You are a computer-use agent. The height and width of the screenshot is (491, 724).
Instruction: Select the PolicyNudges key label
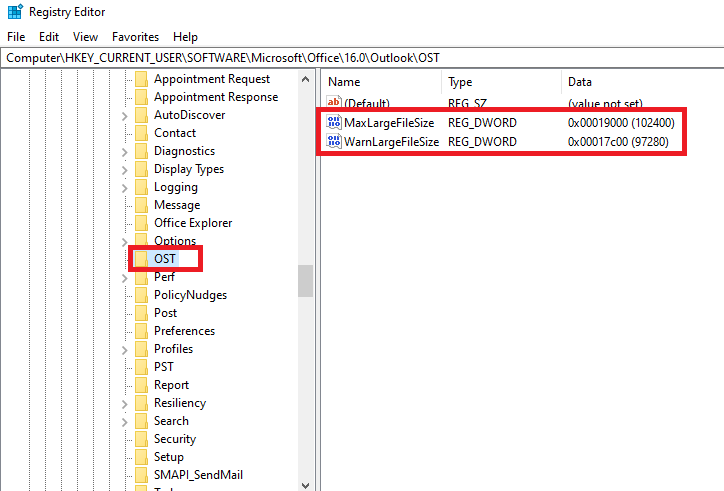190,295
